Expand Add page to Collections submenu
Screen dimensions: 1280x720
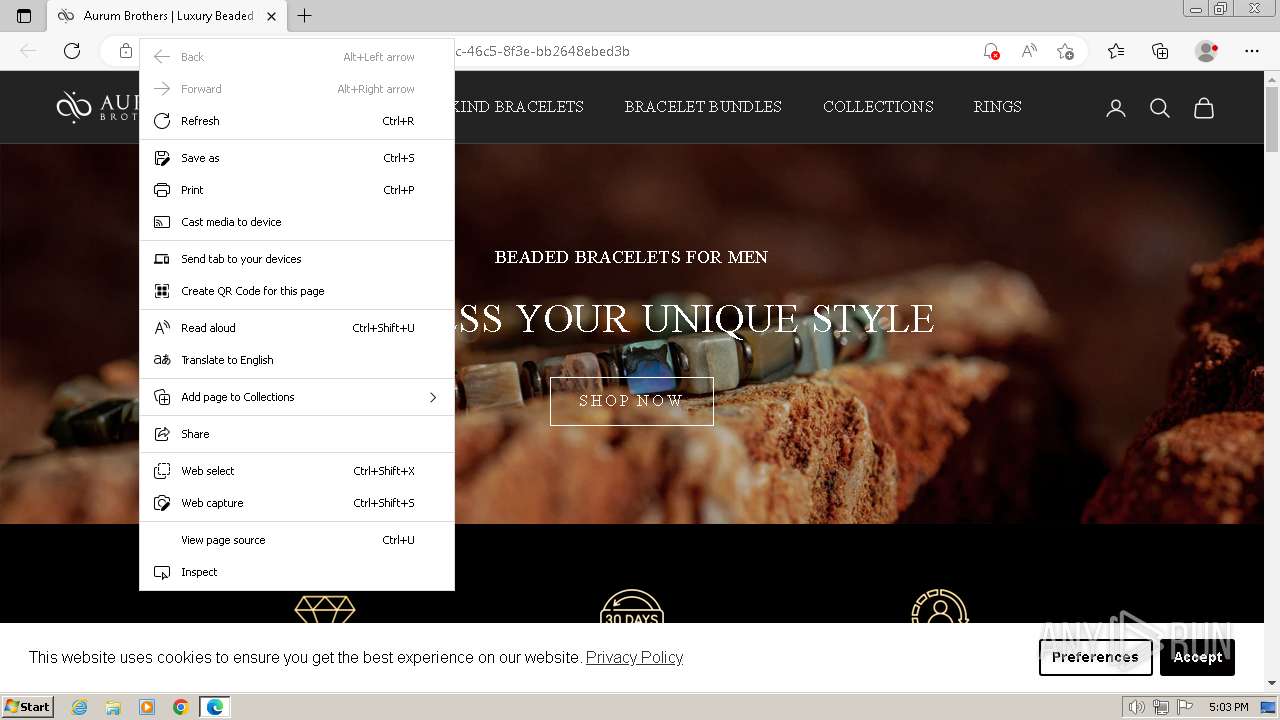point(297,397)
